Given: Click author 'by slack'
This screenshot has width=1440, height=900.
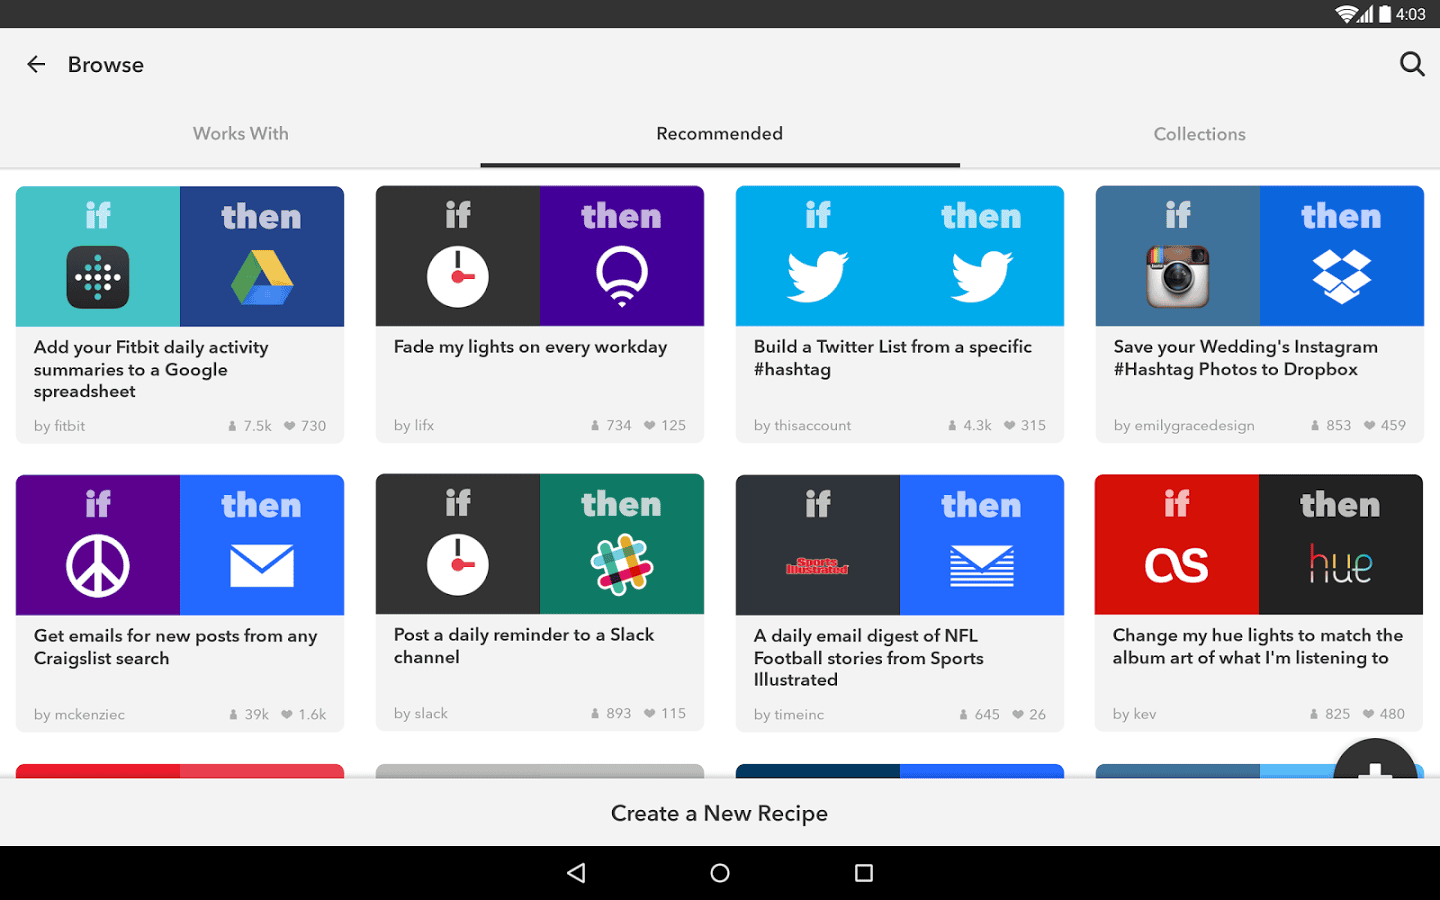Looking at the screenshot, I should 421,713.
